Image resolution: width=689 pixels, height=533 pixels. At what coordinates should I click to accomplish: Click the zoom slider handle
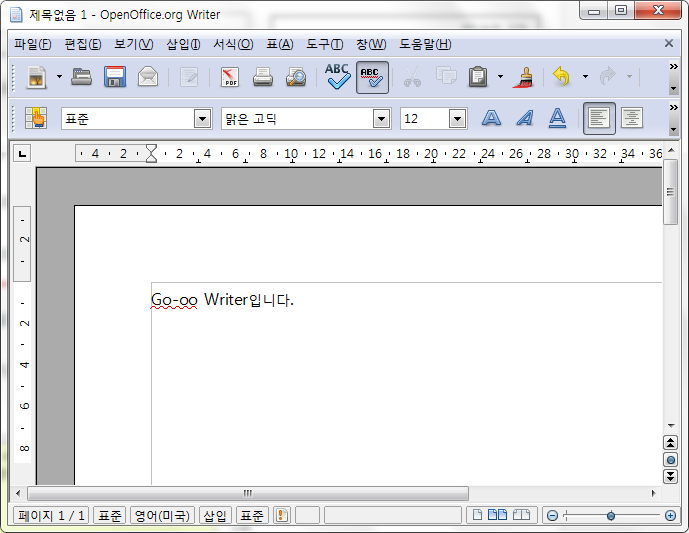point(611,515)
